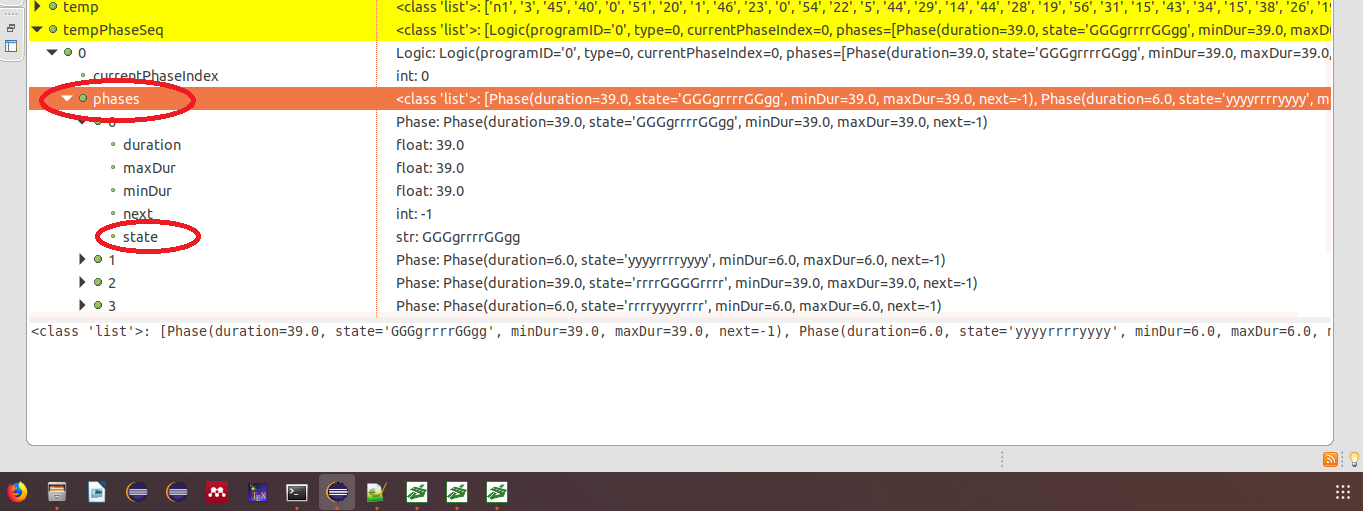This screenshot has height=512, width=1366.
Task: Select the currentPhaseIndex variable
Action: tap(155, 76)
